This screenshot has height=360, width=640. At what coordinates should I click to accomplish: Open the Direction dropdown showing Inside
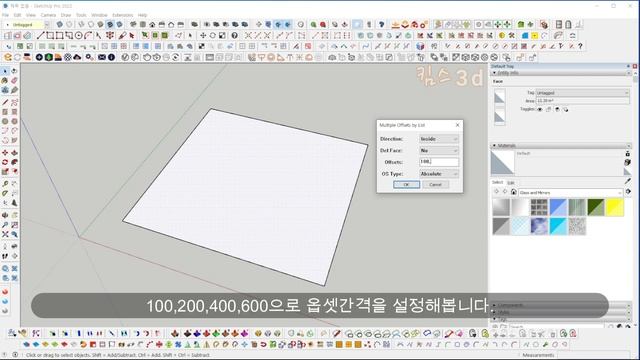click(x=439, y=139)
